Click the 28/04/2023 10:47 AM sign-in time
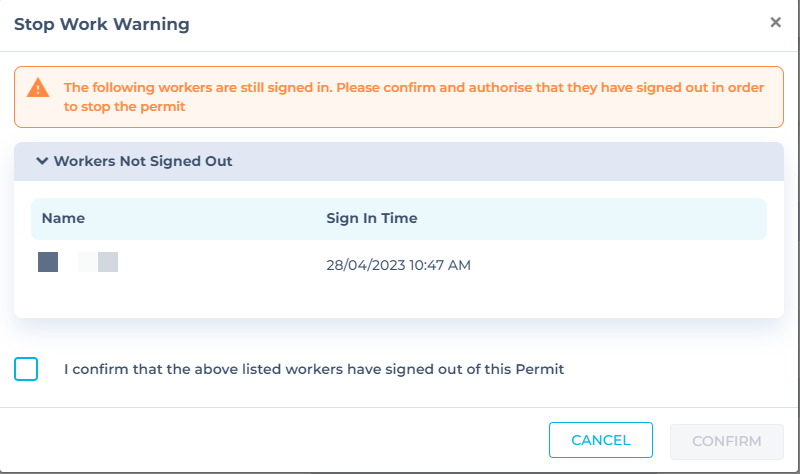Screen dimensions: 800x474 (398, 265)
